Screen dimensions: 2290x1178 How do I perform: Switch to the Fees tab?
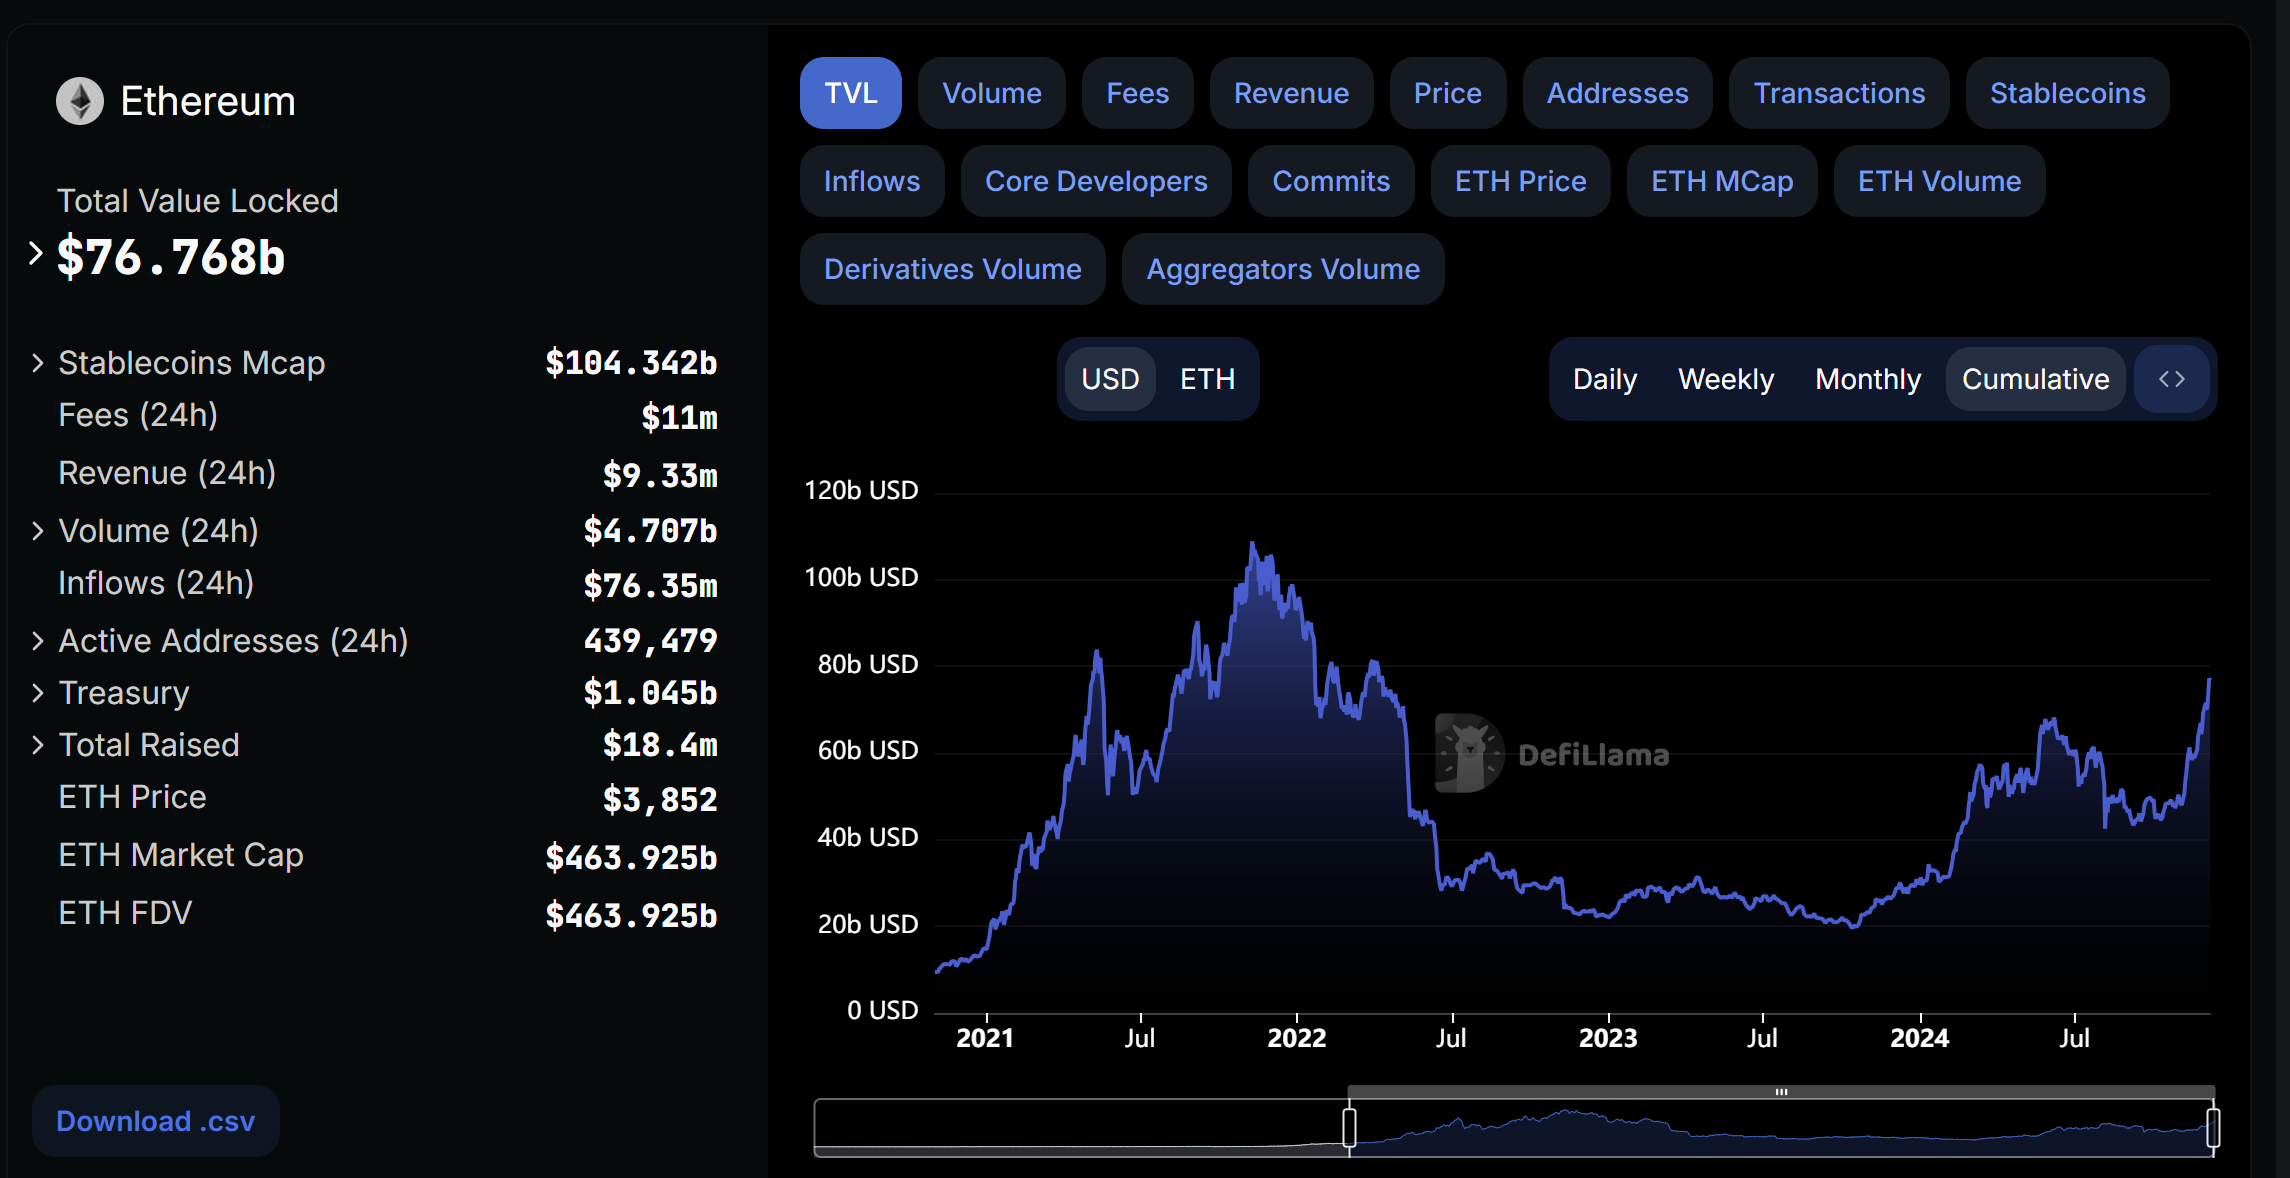[x=1136, y=92]
